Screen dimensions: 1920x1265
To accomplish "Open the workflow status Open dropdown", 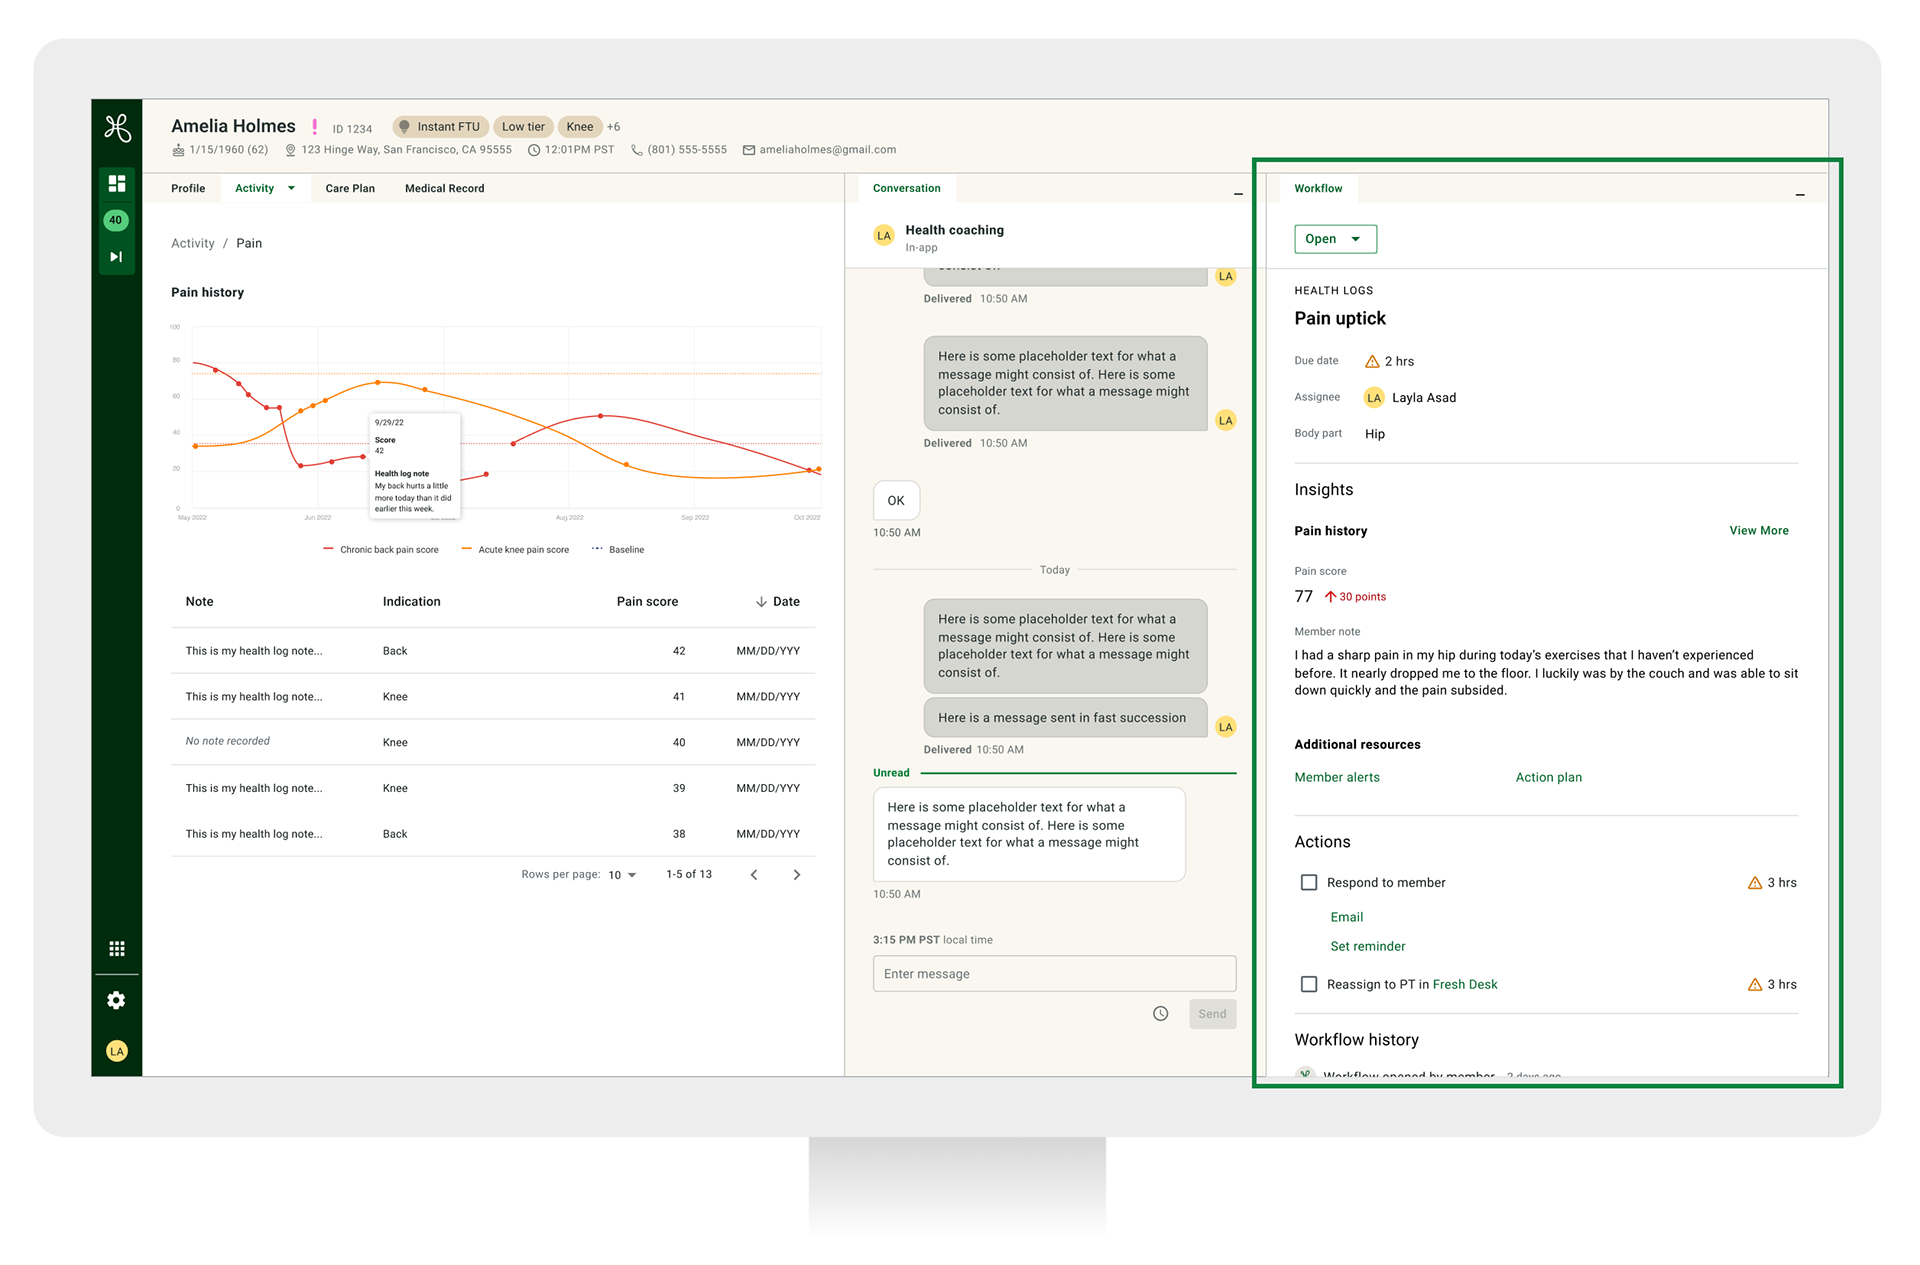I will coord(1335,239).
